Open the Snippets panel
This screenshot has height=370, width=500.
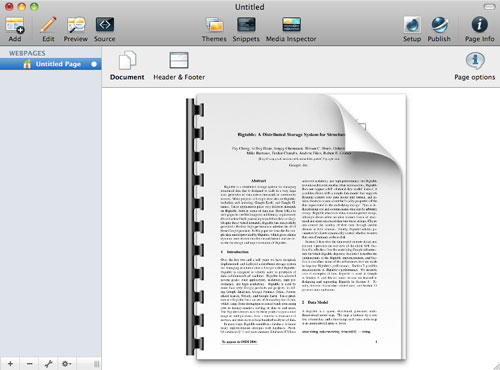click(246, 29)
